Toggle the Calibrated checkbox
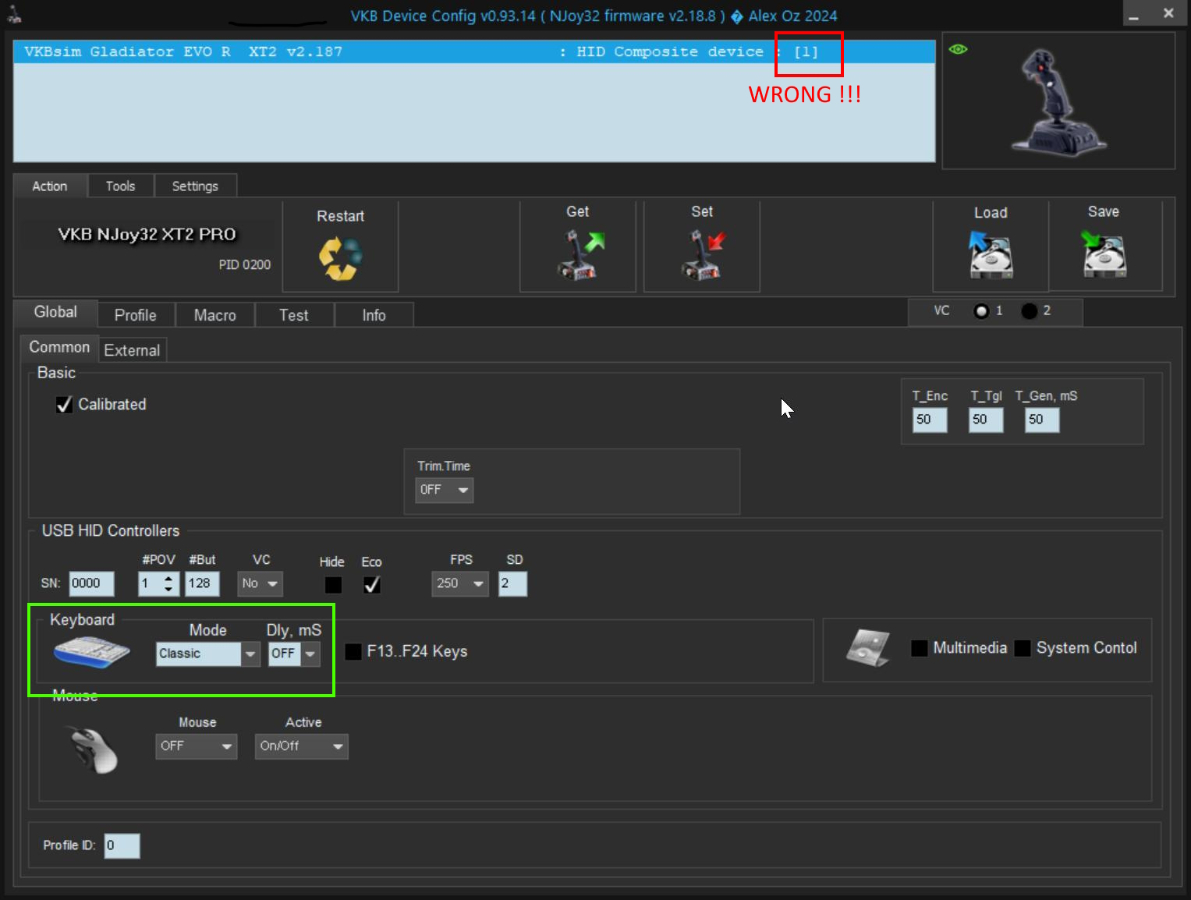Viewport: 1191px width, 900px height. point(64,405)
